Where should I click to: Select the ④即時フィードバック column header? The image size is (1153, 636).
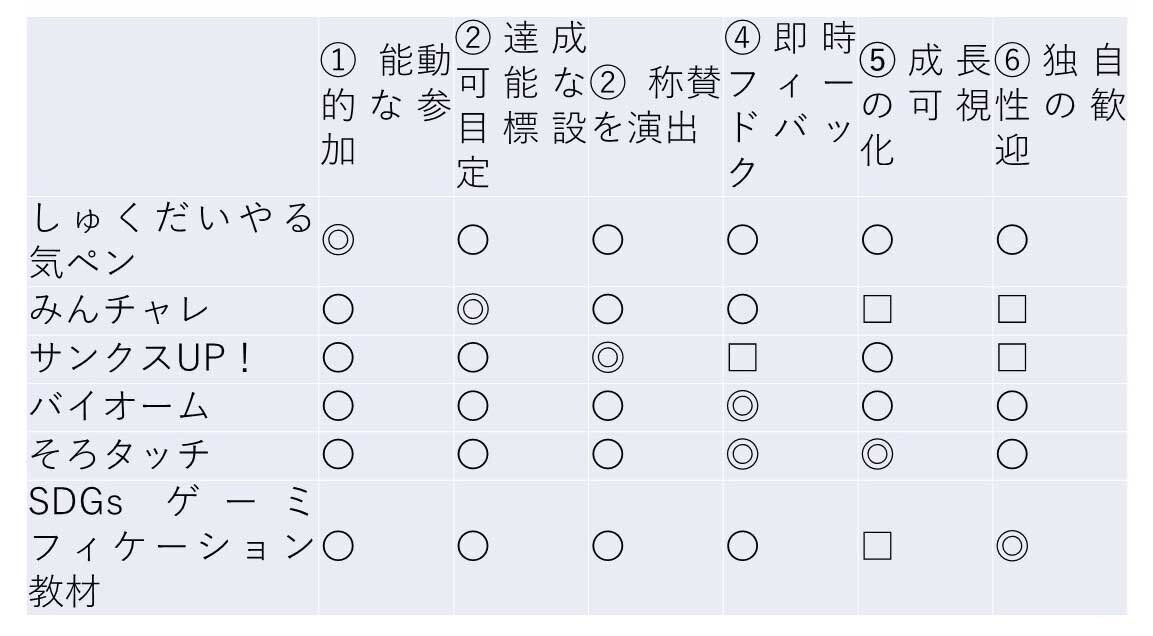pyautogui.click(x=790, y=106)
